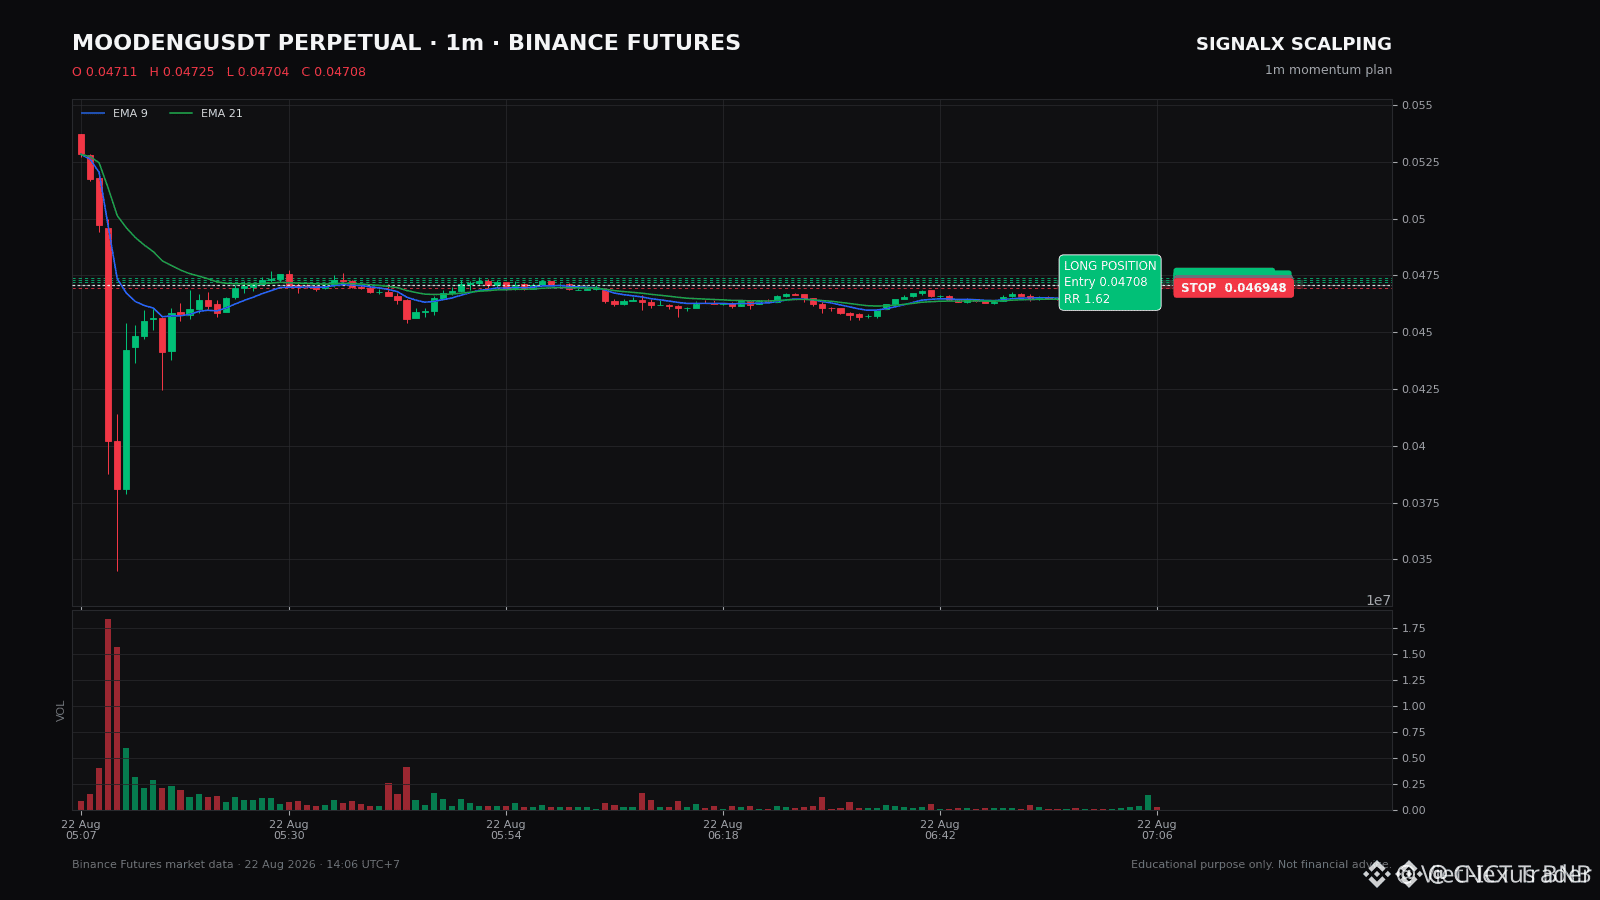Click the SIGNALX SCALPING heading
This screenshot has height=900, width=1600.
[x=1293, y=45]
